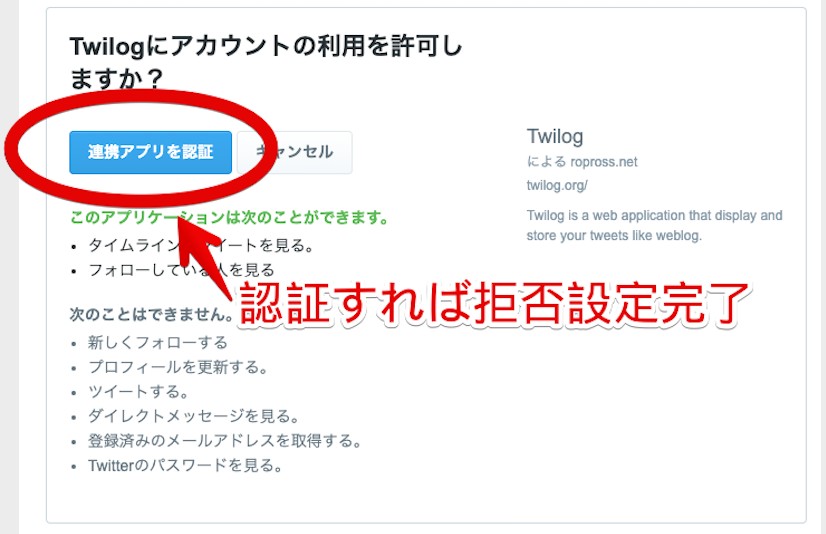Select the タイムラインのツイートを見る list item

[201, 245]
